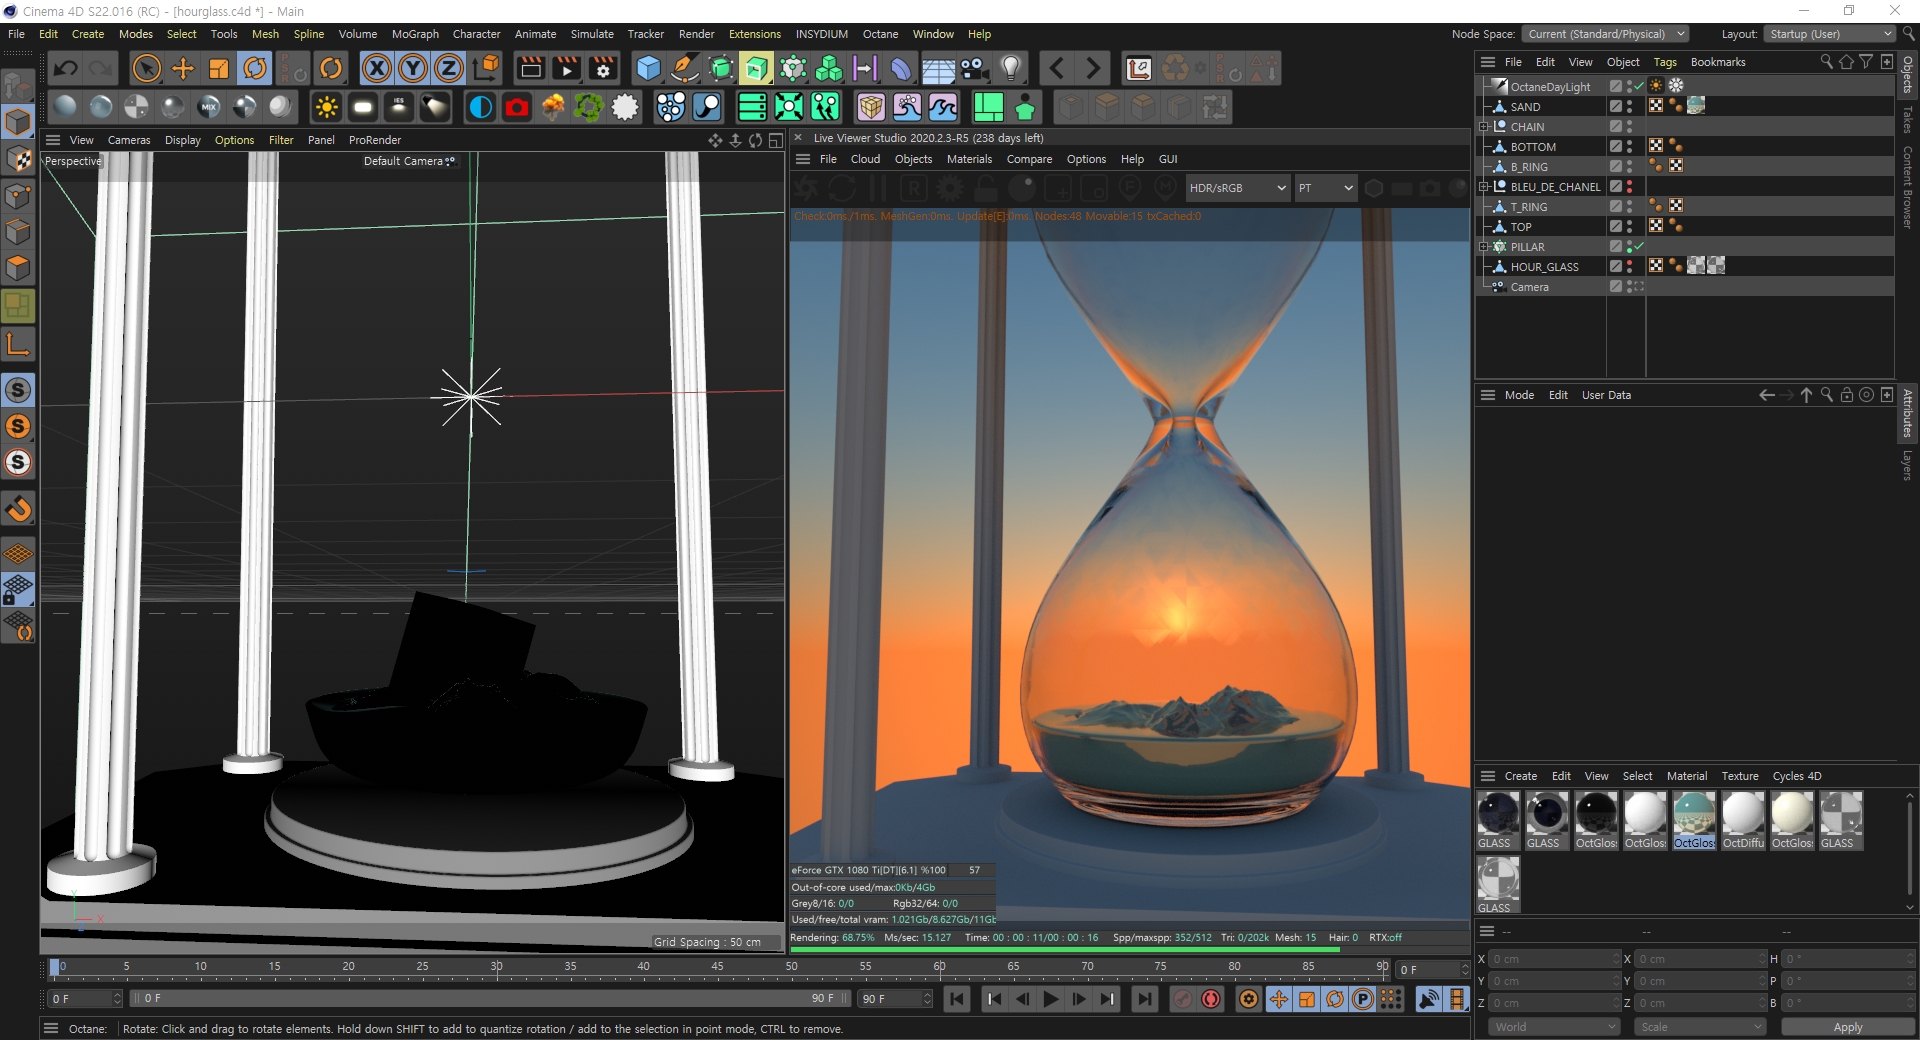Select the first GLASS material swatch

point(1497,821)
